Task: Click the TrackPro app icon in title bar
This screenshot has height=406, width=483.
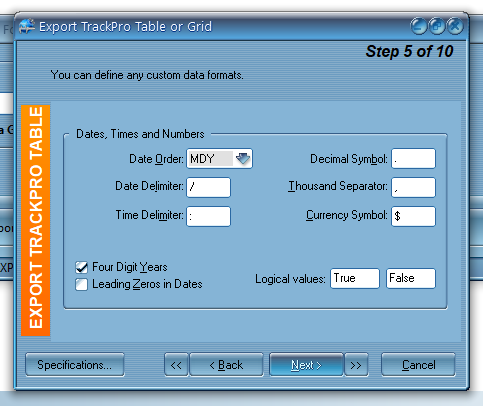Action: pyautogui.click(x=27, y=27)
